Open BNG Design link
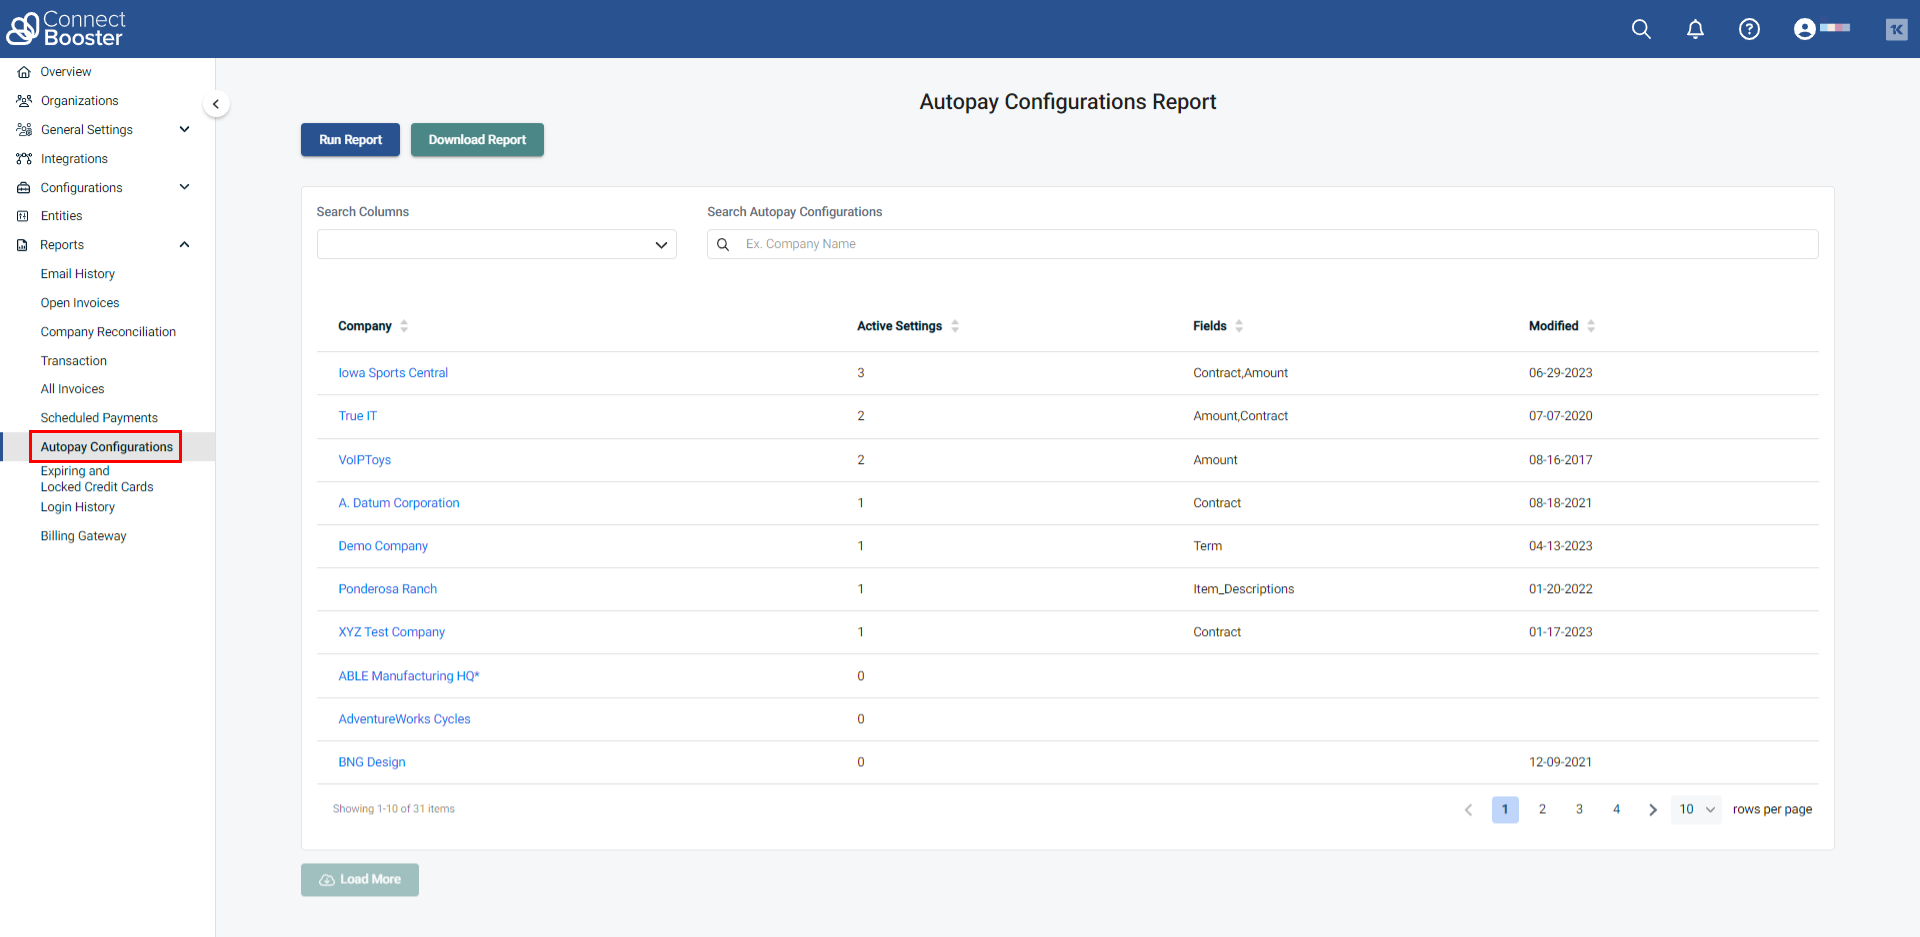Screen dimensions: 1920x937 pos(372,762)
